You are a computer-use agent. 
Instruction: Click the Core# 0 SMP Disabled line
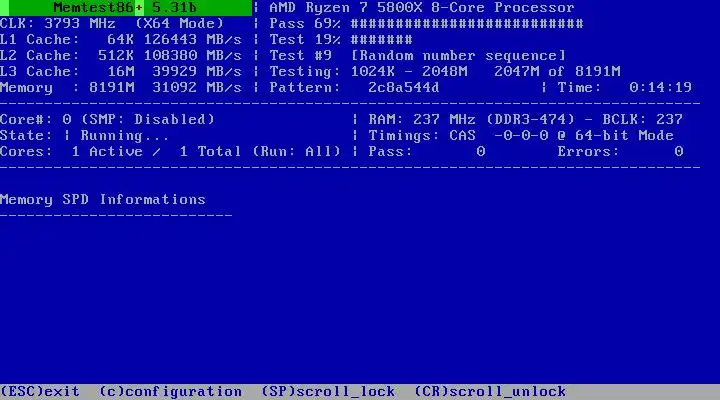(107, 119)
